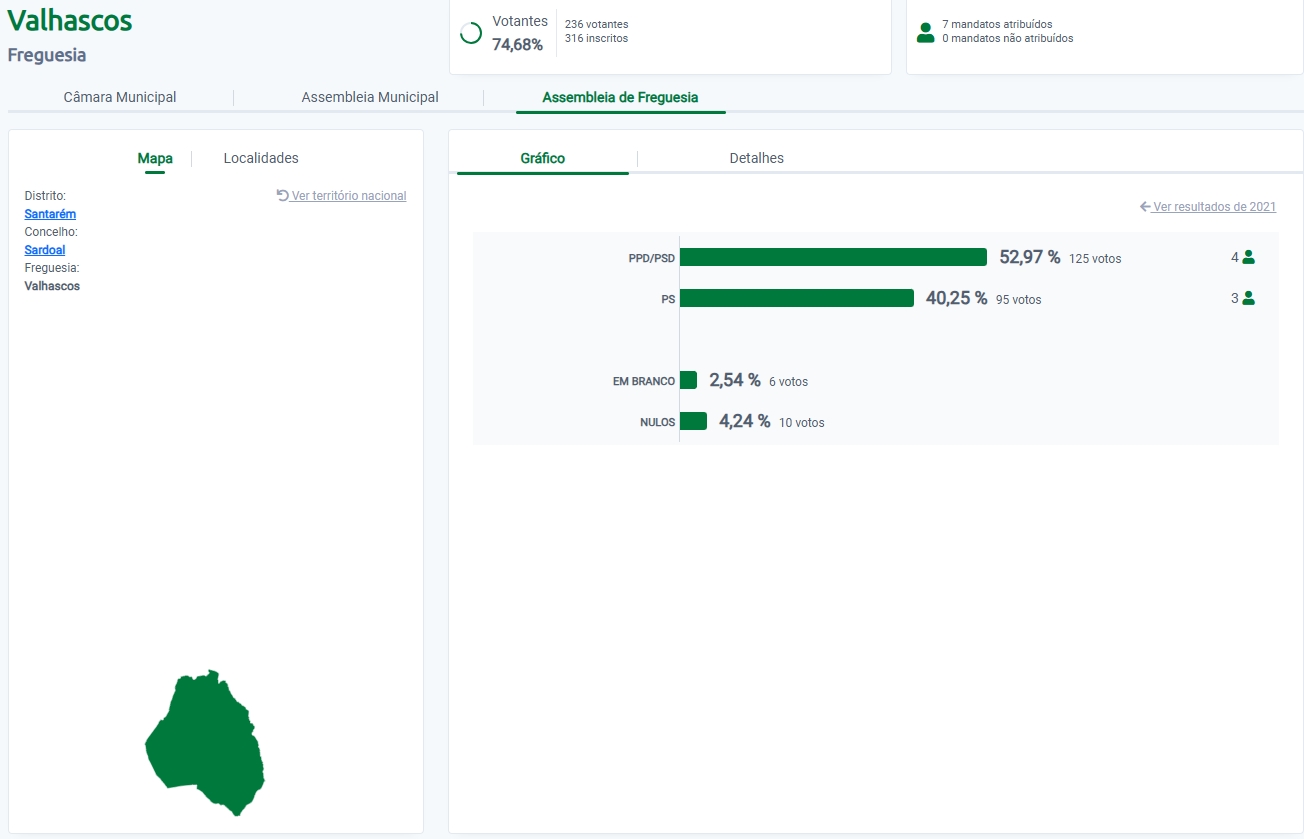Select the Gráfico tab
The image size is (1304, 839).
[x=542, y=158]
